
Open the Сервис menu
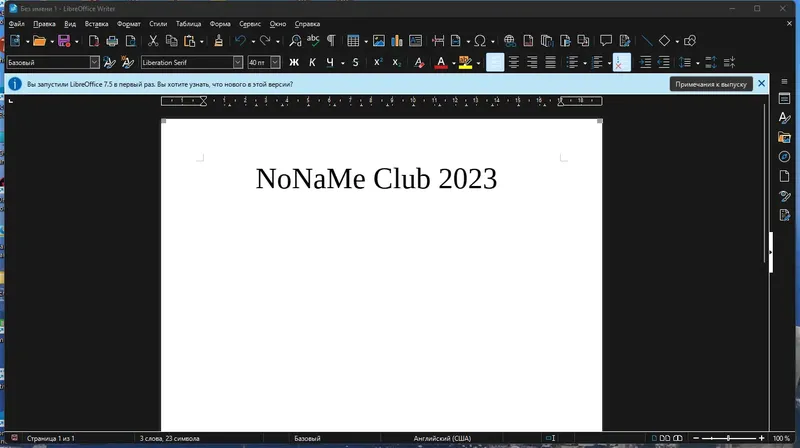(250, 24)
